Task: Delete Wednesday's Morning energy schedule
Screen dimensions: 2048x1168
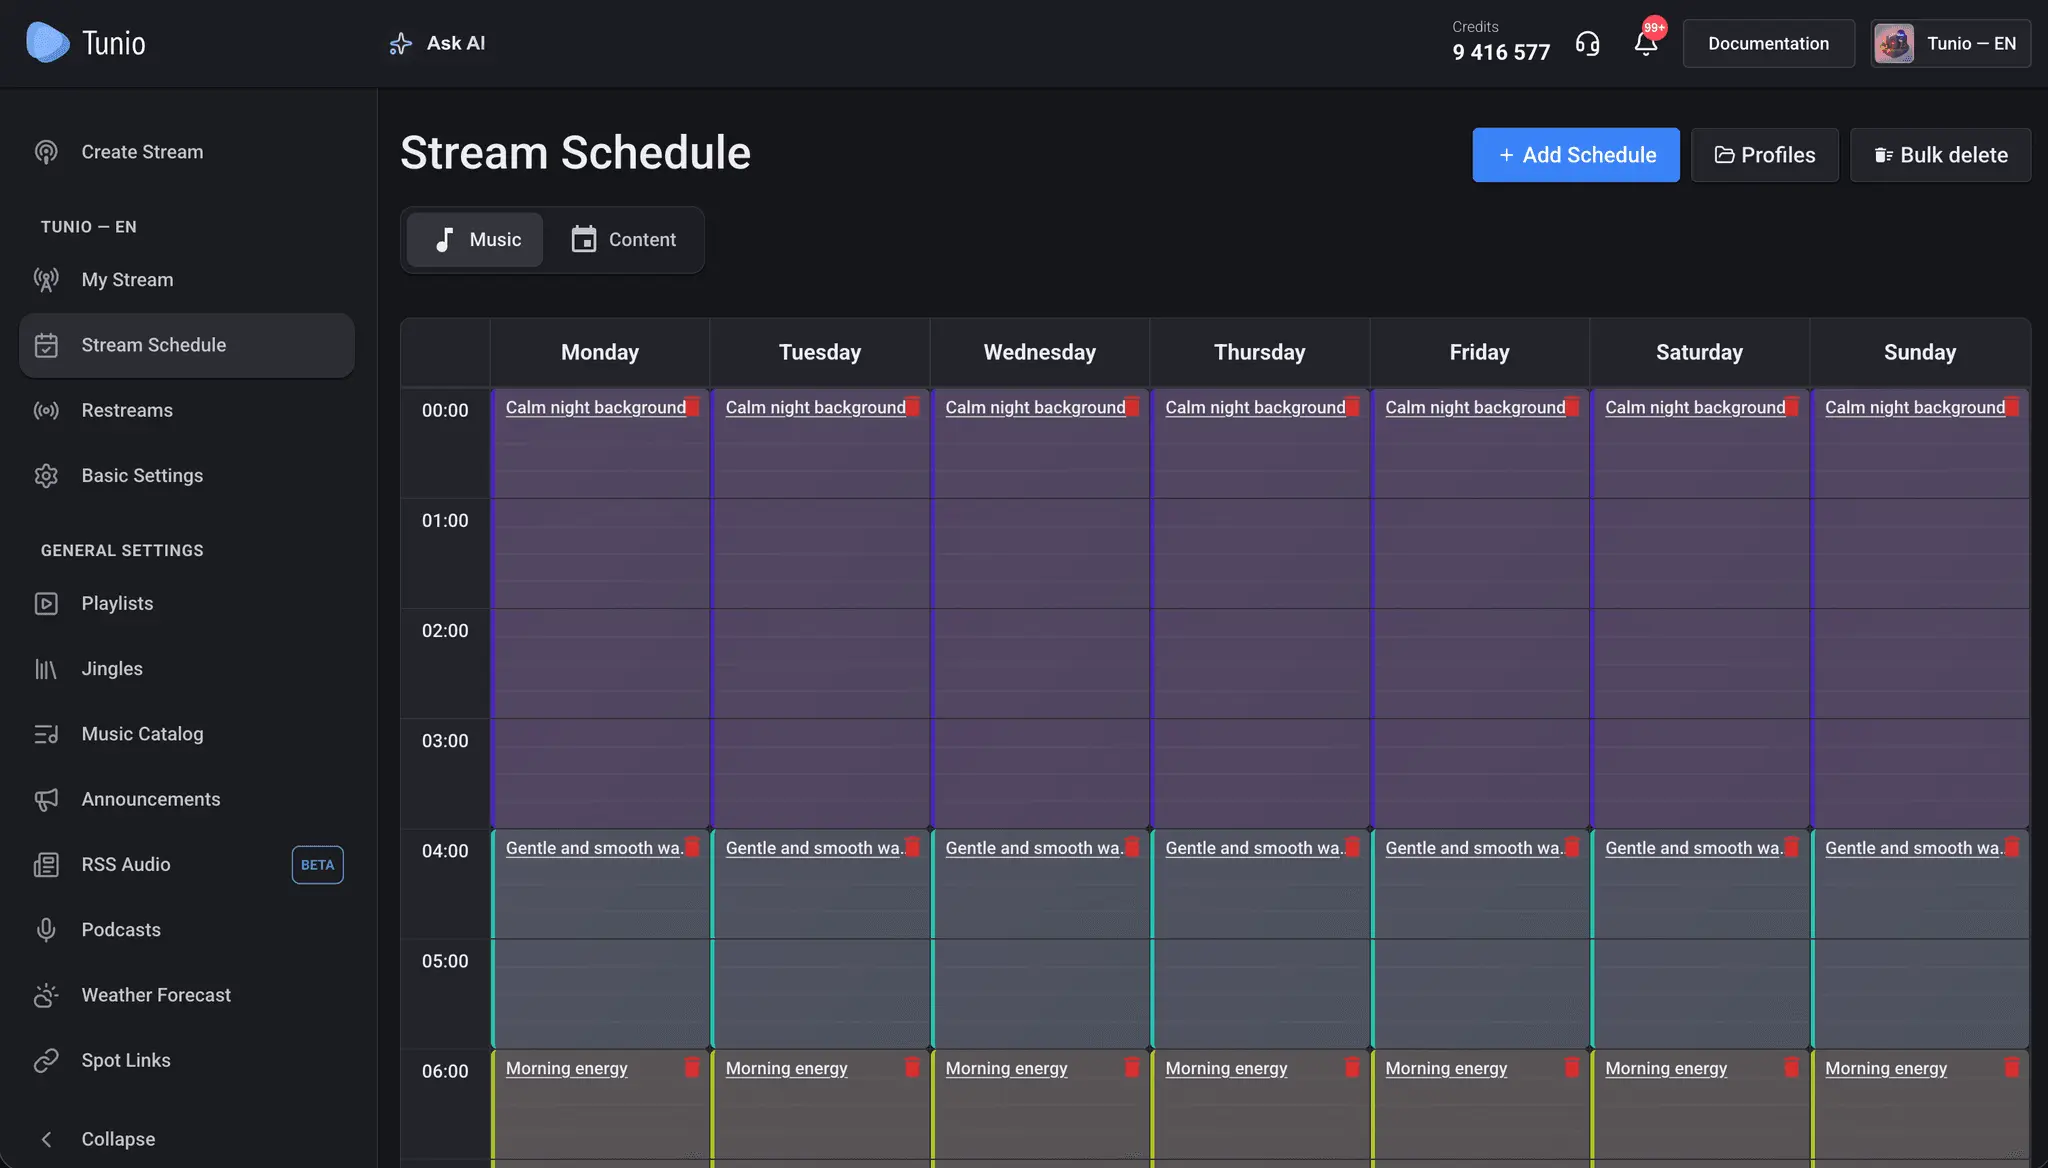Action: pos(1132,1067)
